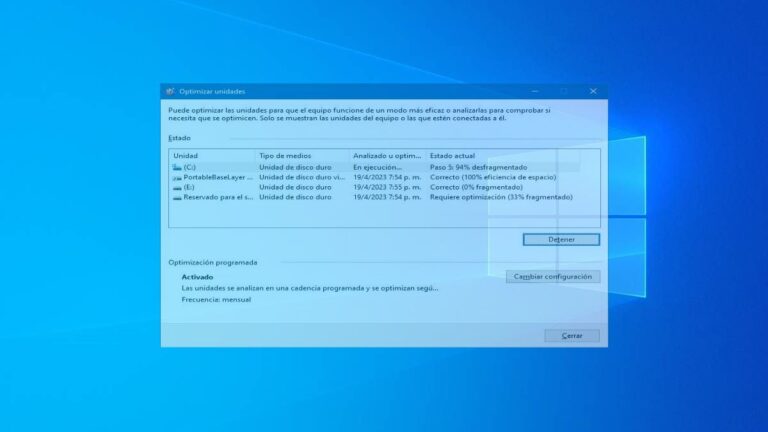Select the Reservado para el sistema drive icon
768x432 pixels.
click(x=177, y=197)
